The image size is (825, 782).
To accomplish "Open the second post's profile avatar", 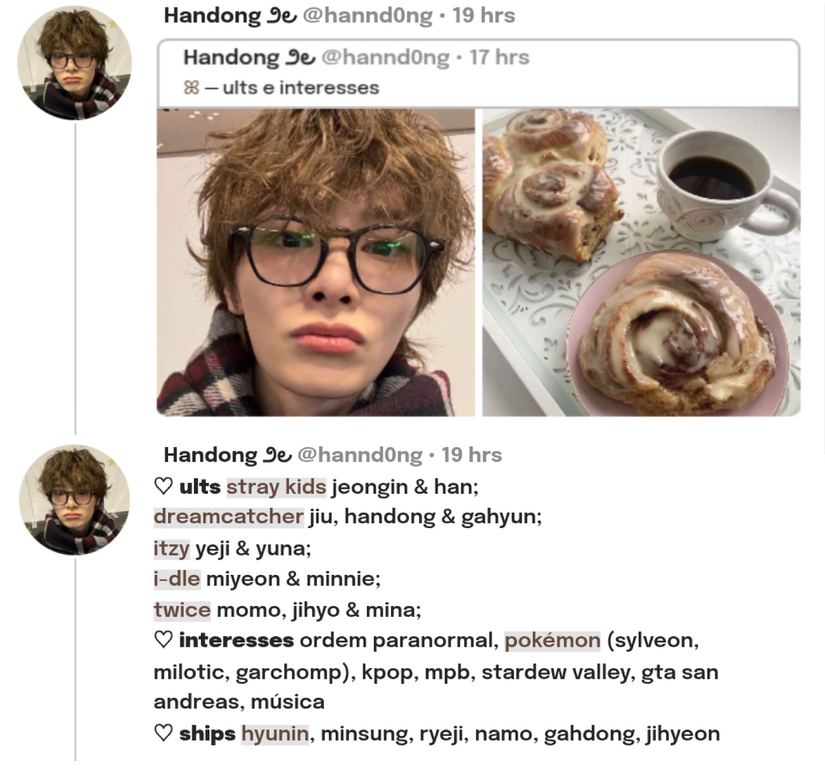I will 75,500.
